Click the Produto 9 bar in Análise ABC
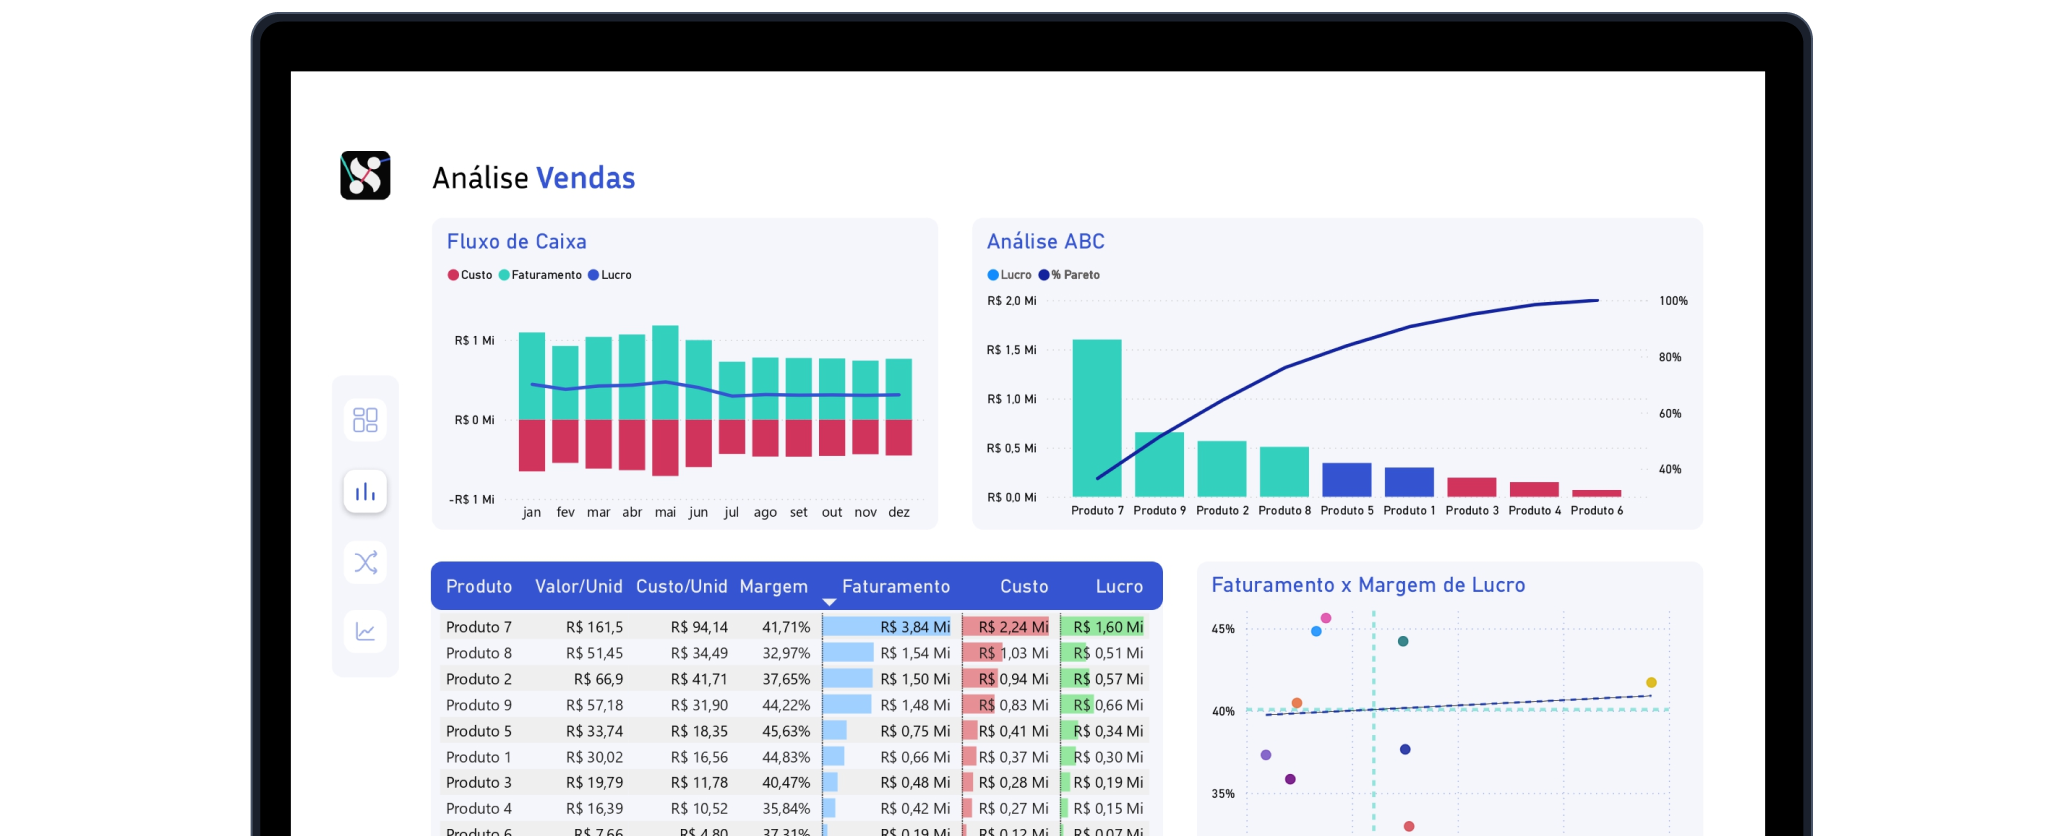Viewport: 2064px width, 836px height. pyautogui.click(x=1159, y=464)
